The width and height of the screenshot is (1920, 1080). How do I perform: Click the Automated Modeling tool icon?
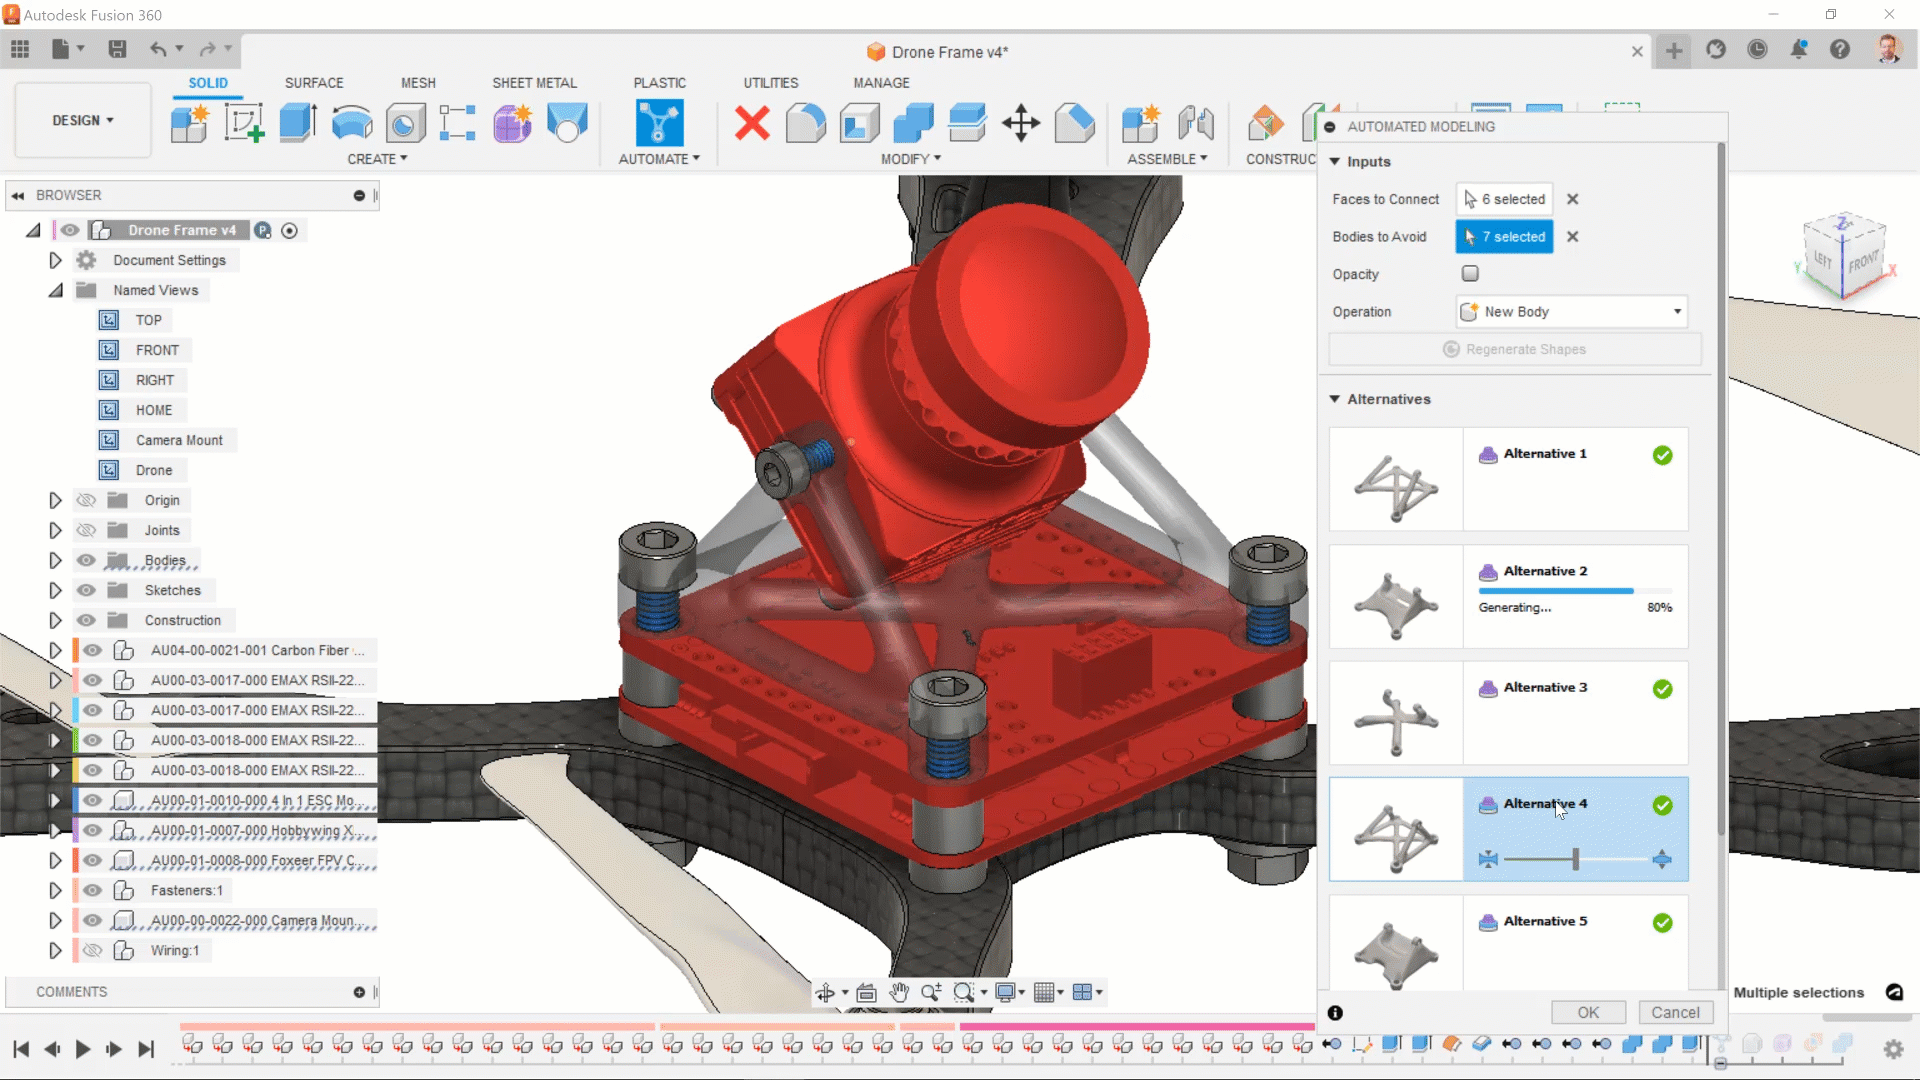(659, 124)
